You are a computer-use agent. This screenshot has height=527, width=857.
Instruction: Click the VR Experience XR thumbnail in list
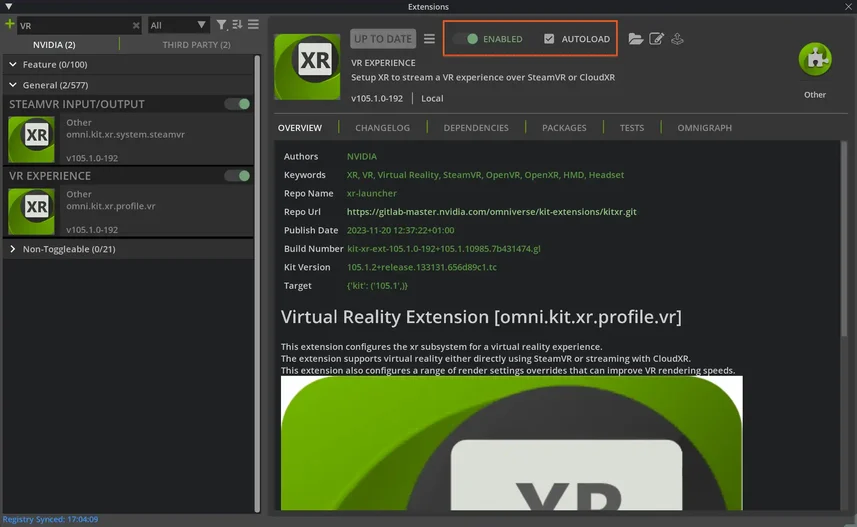31,211
